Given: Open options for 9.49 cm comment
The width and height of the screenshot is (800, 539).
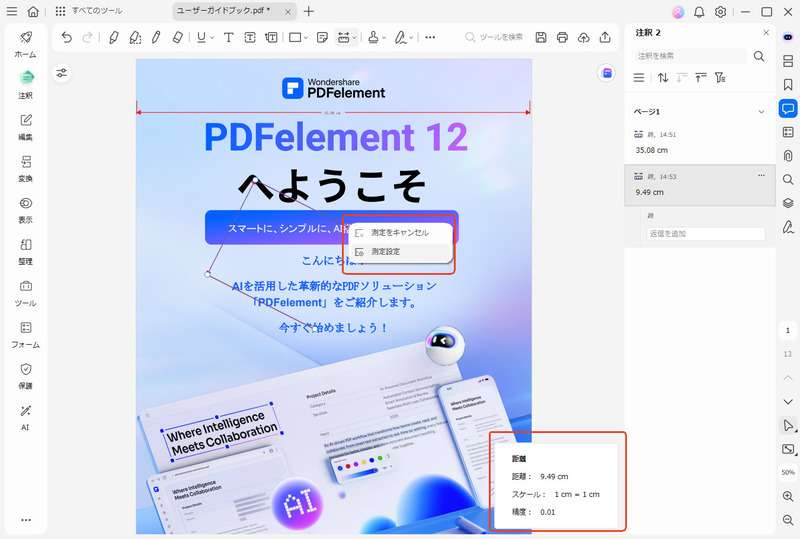Looking at the screenshot, I should (761, 176).
